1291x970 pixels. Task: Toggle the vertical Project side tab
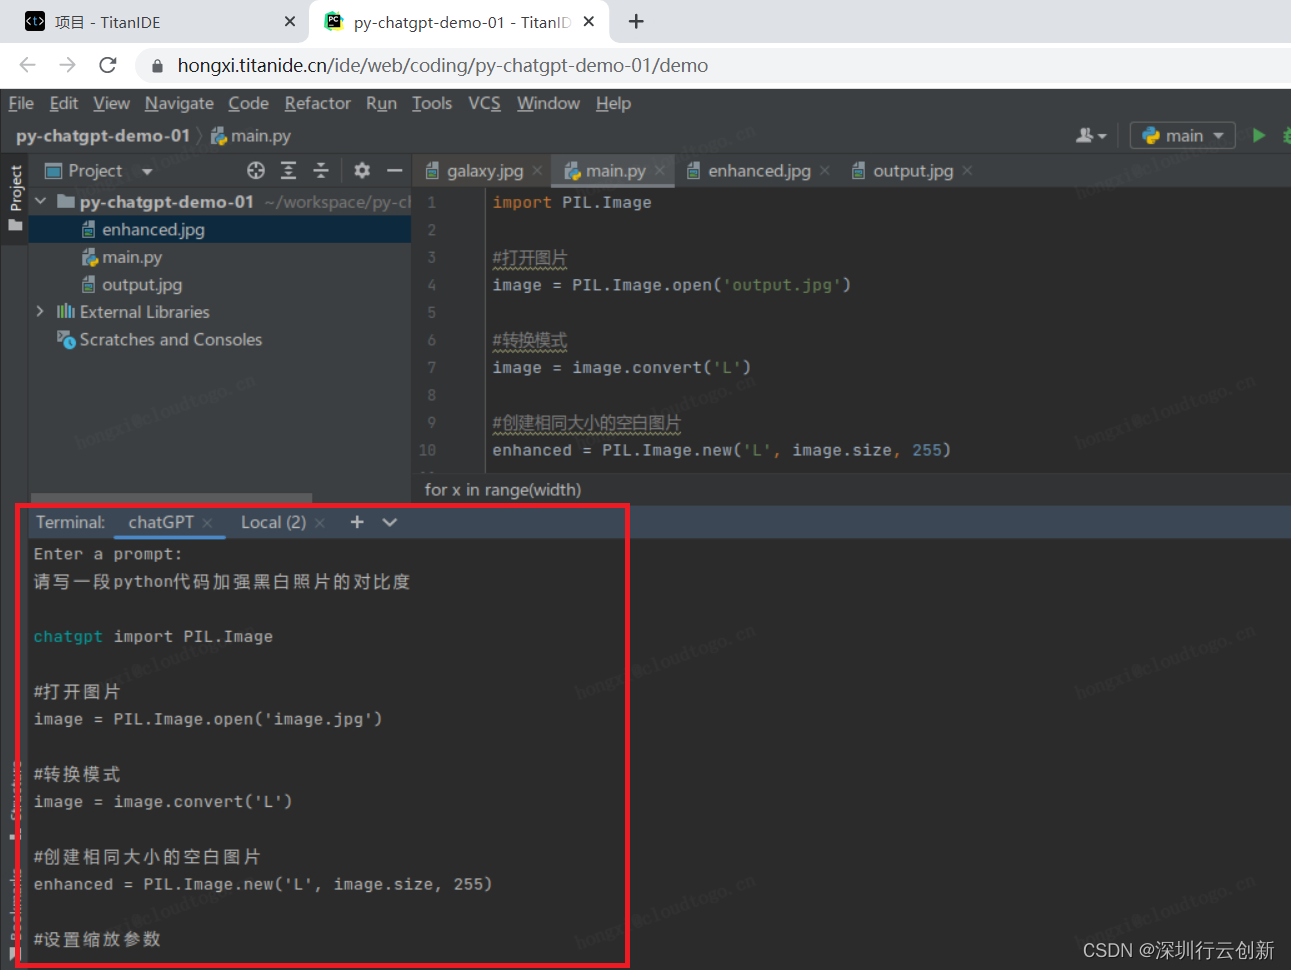pos(15,198)
